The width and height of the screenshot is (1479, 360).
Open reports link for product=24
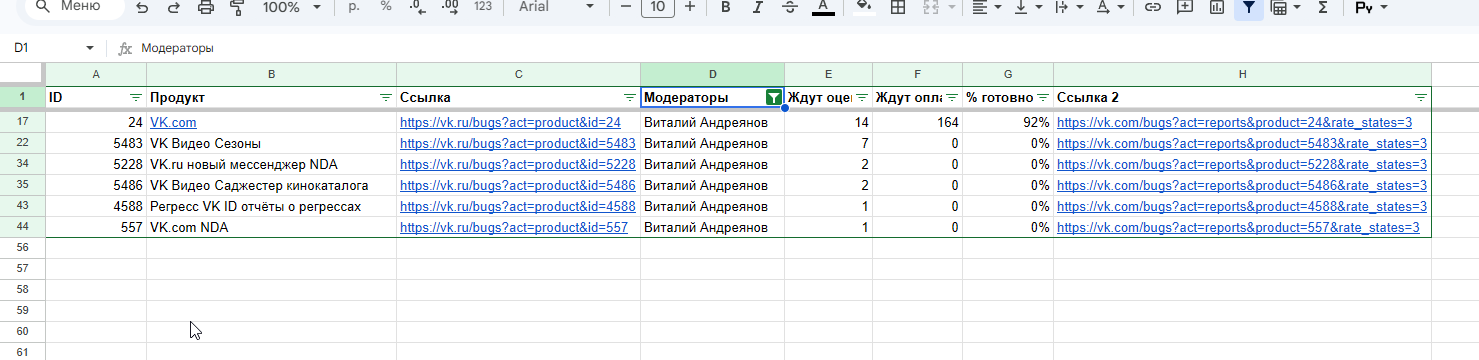pos(1234,123)
